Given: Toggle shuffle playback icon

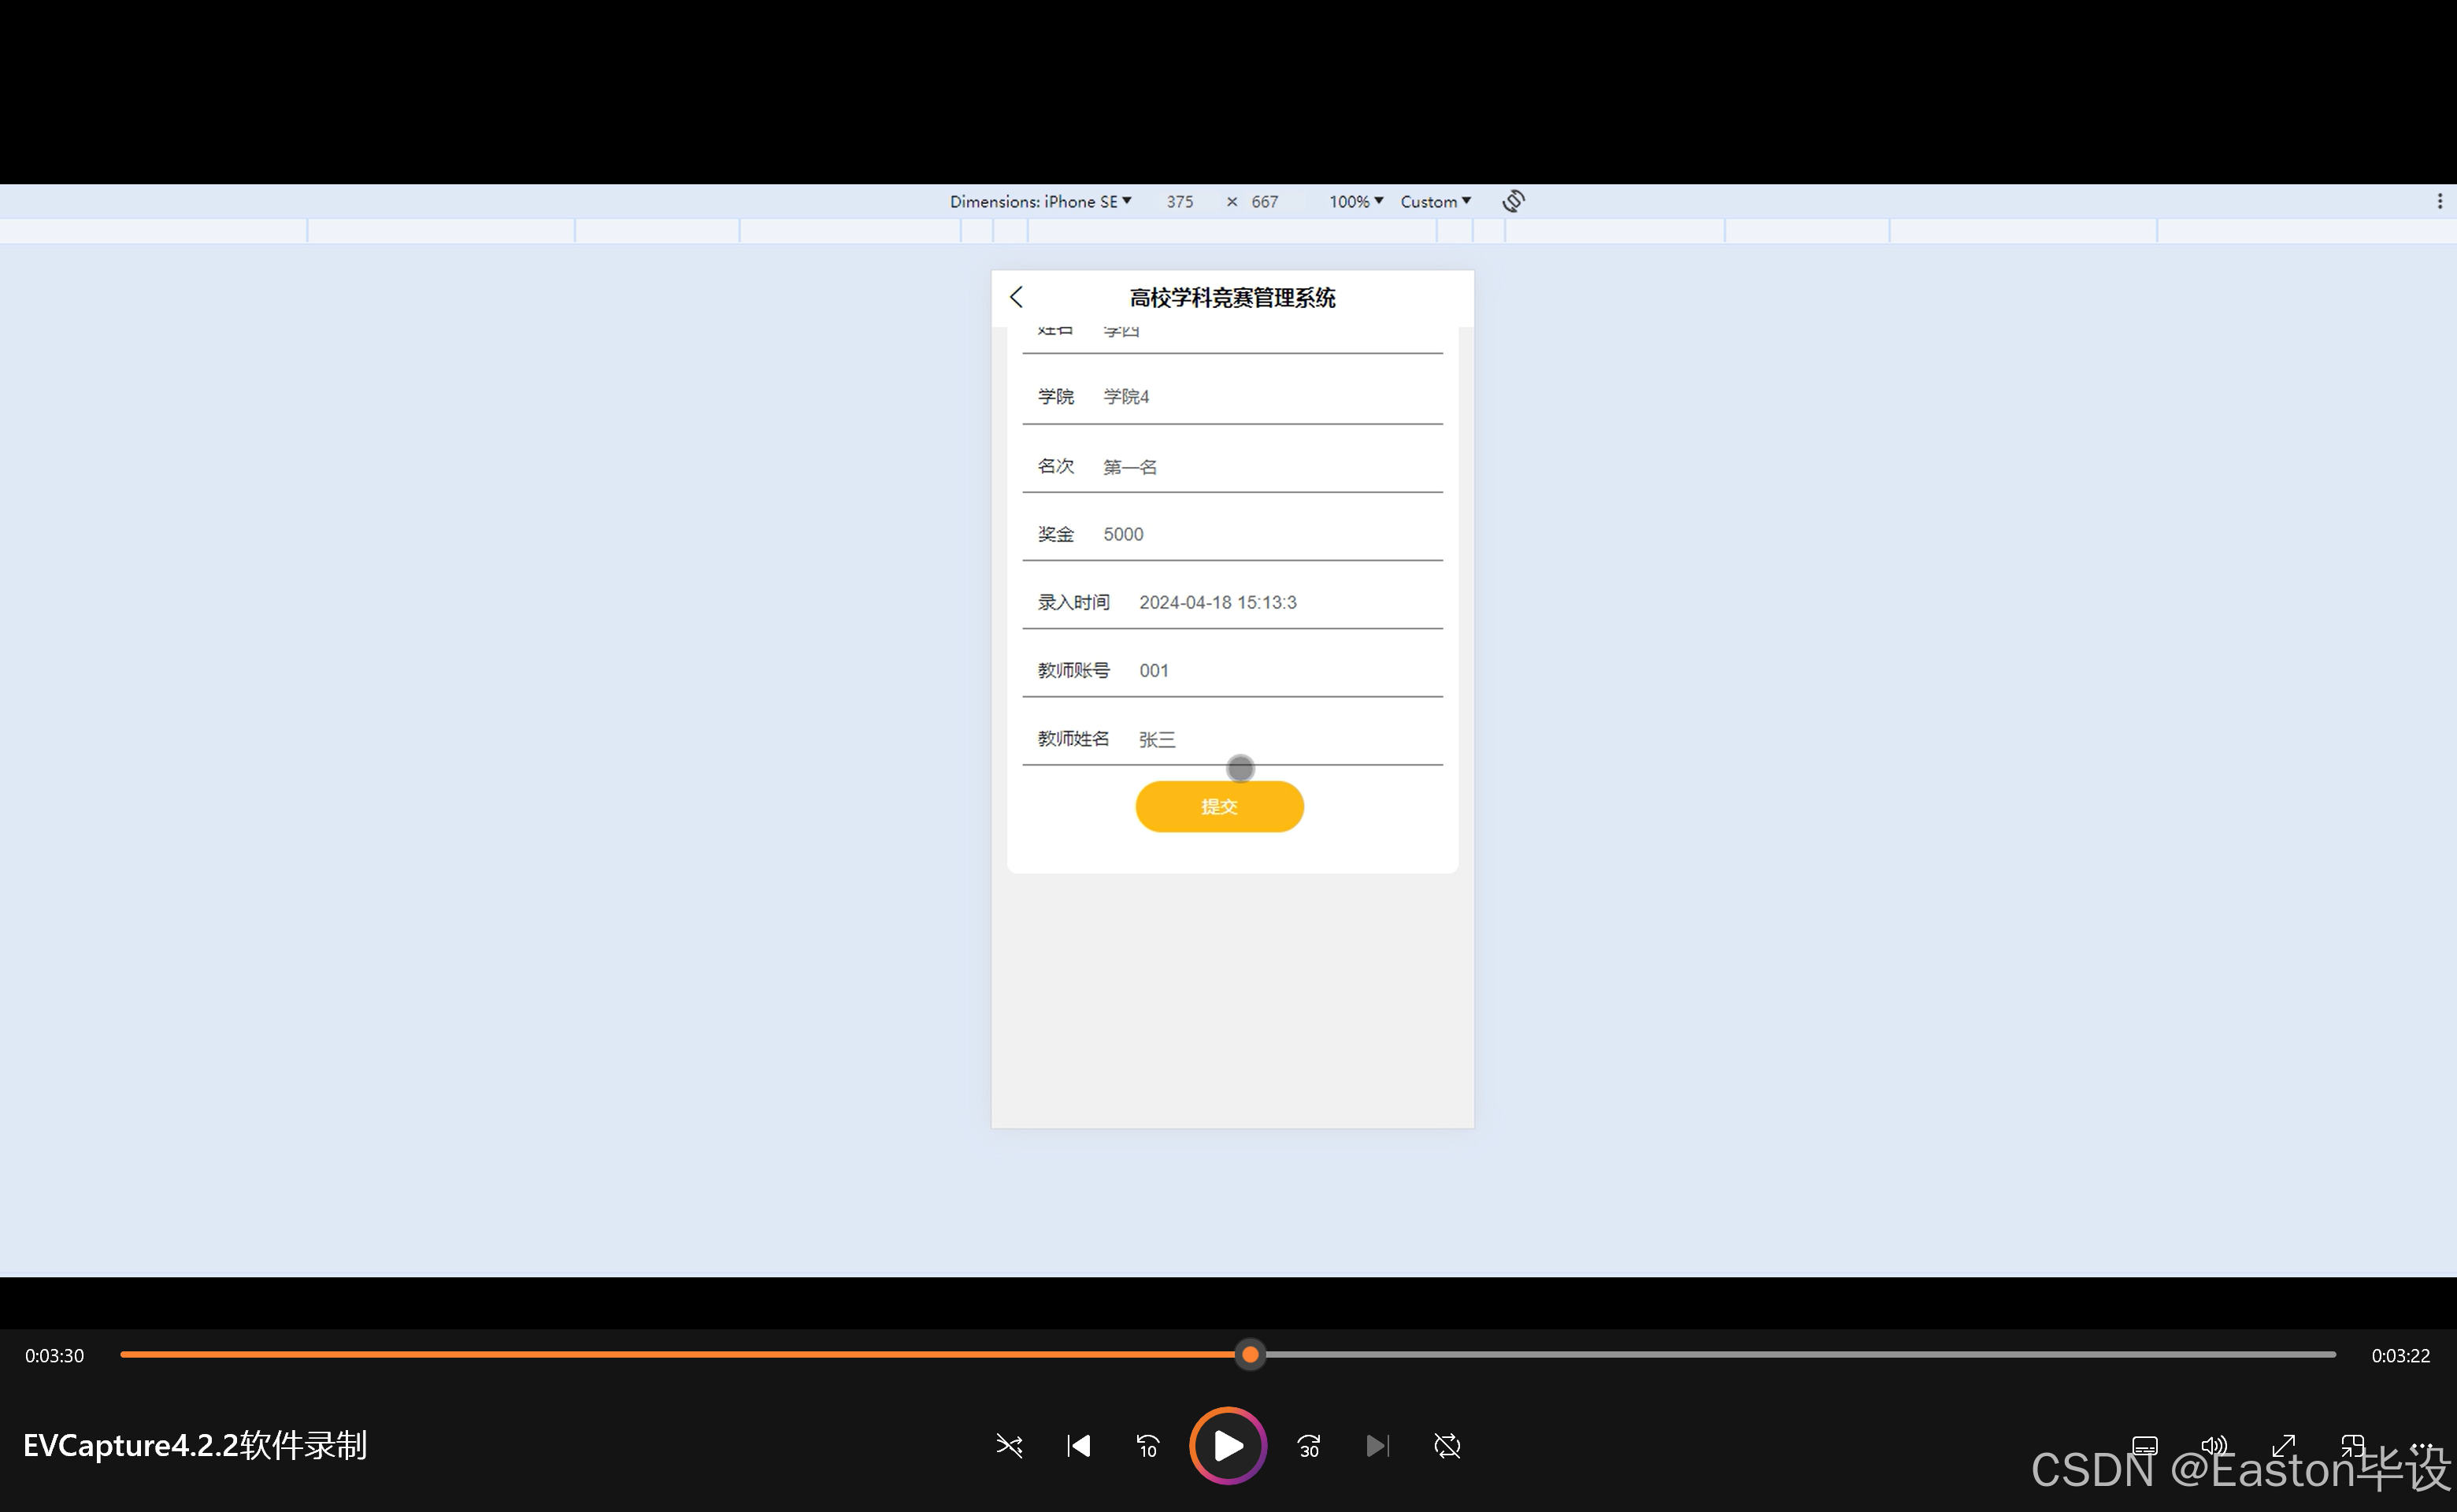Looking at the screenshot, I should [1009, 1445].
